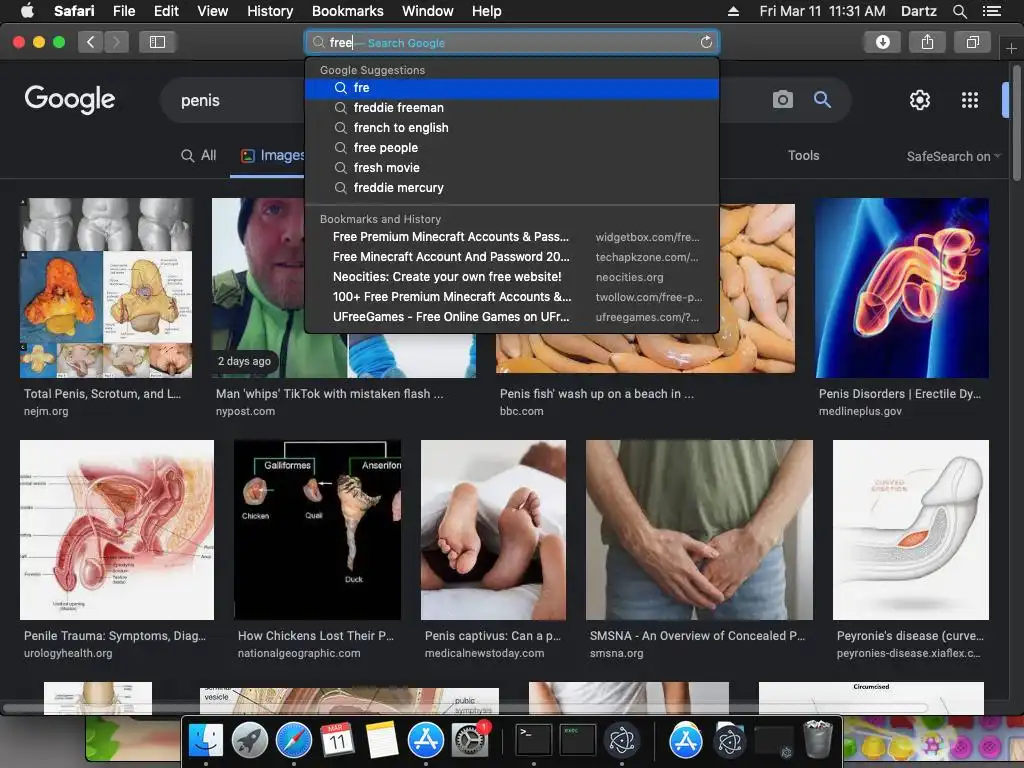Choose 'freddie freeman' suggestion

[512, 108]
